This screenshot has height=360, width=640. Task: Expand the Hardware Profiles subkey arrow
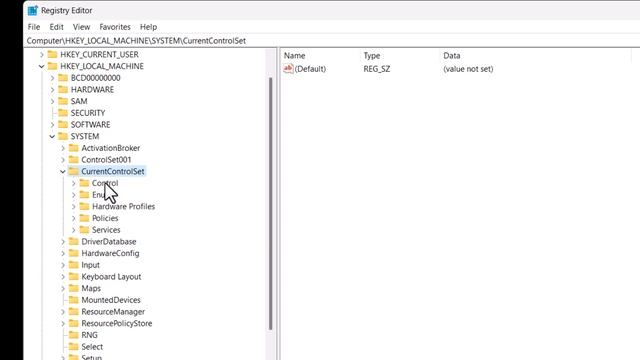pyautogui.click(x=73, y=207)
